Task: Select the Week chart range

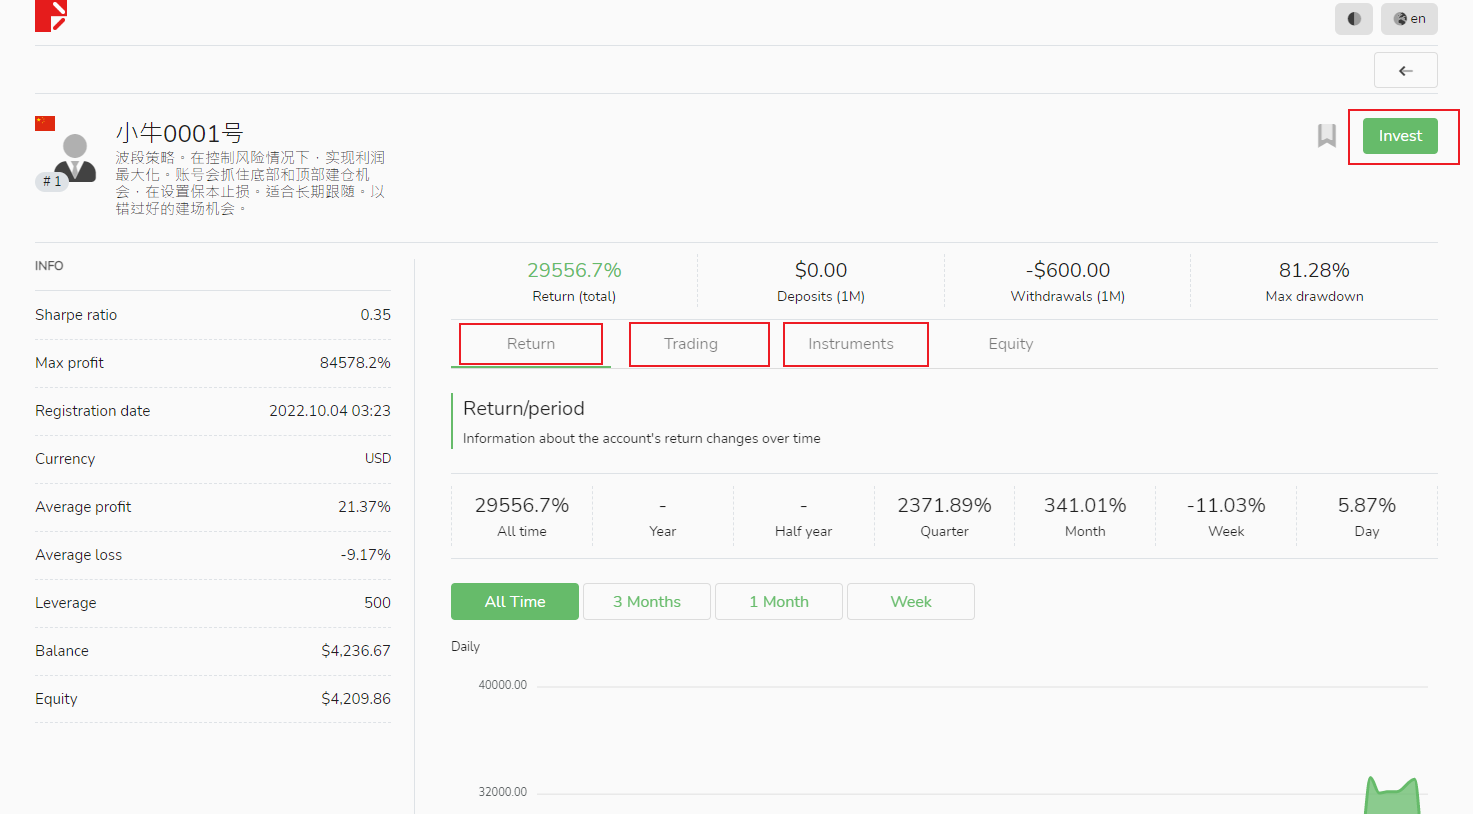Action: click(x=910, y=602)
